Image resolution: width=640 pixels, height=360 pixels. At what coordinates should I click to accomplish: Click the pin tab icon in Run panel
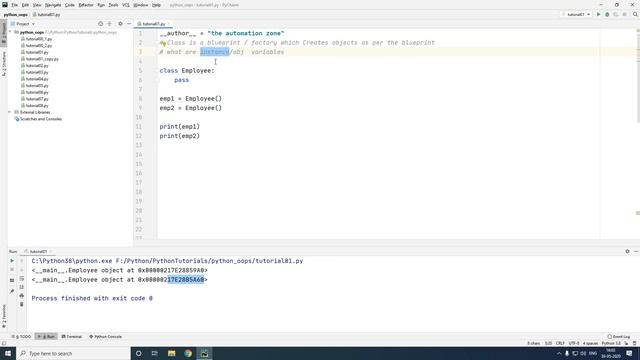tap(12, 291)
